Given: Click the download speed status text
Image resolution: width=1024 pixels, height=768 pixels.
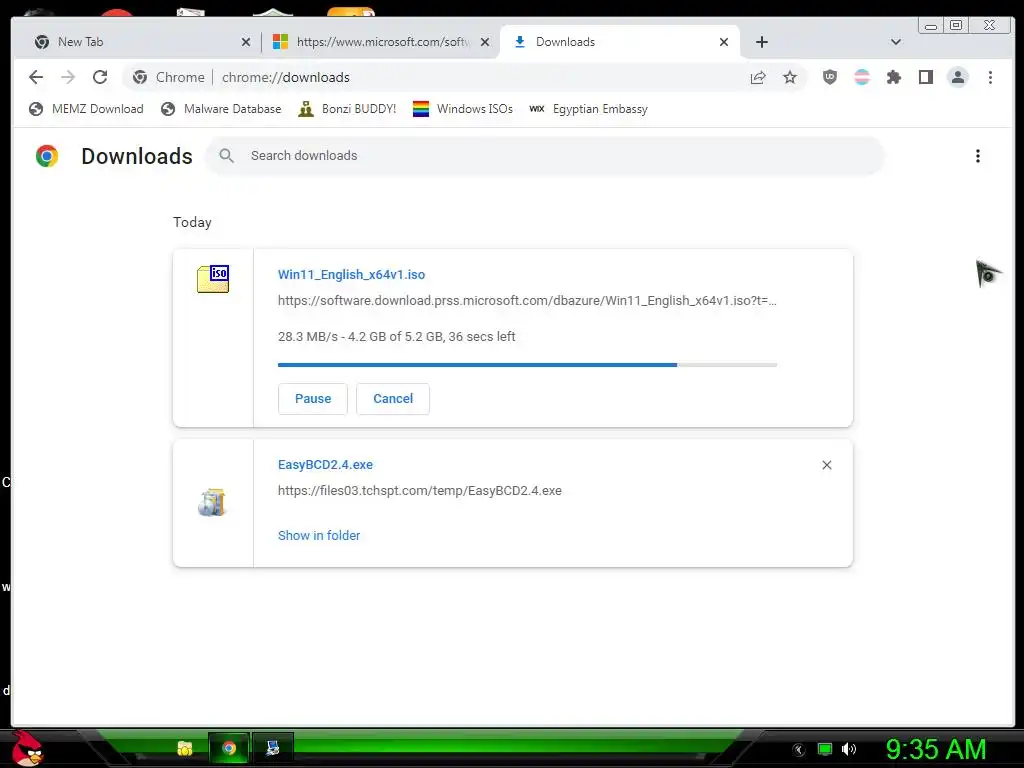Looking at the screenshot, I should coord(396,336).
